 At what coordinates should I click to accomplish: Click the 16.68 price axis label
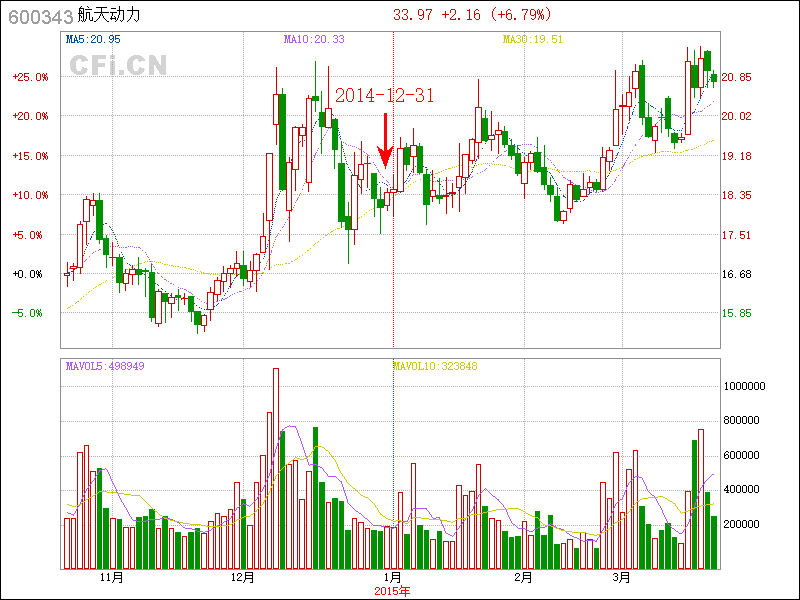point(737,274)
